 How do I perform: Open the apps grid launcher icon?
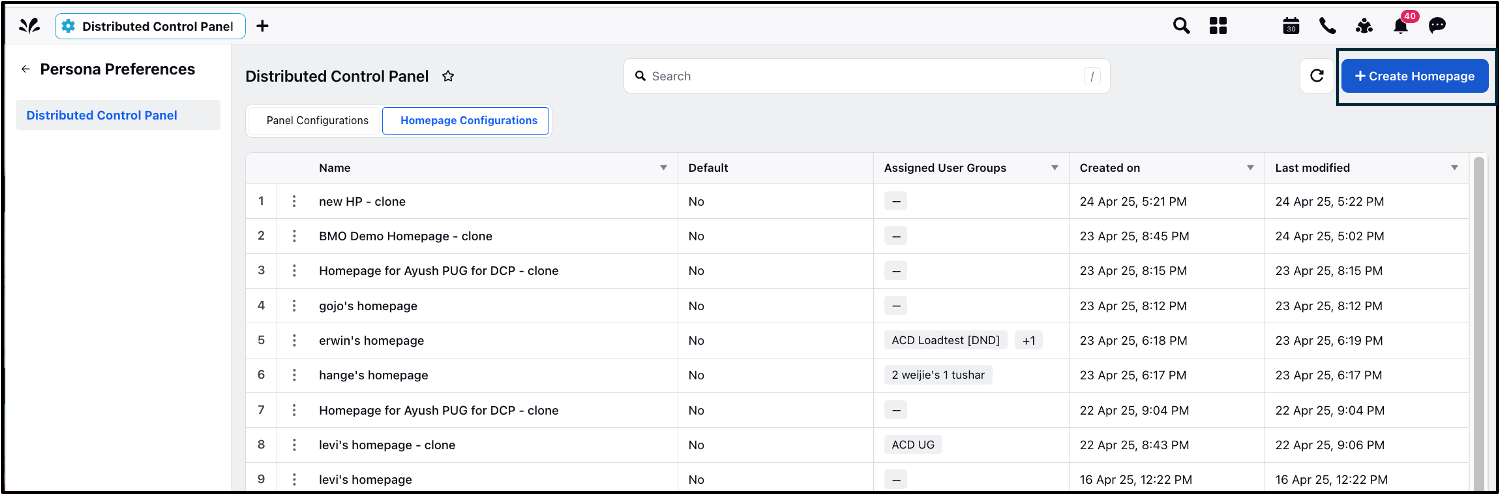pyautogui.click(x=1218, y=26)
